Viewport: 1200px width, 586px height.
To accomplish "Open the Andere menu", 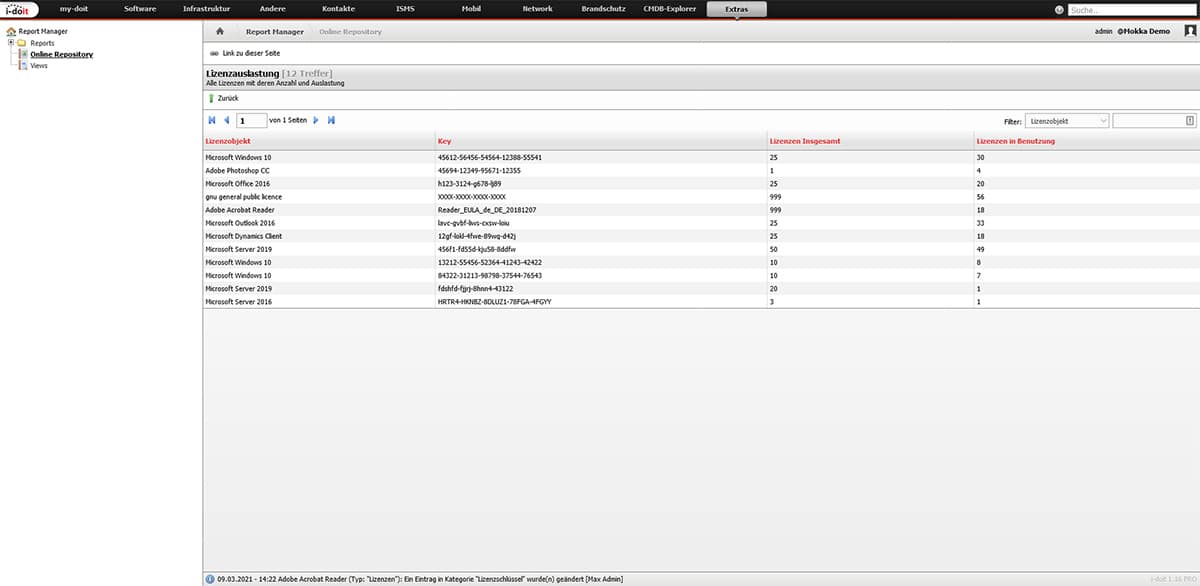I will coord(272,10).
